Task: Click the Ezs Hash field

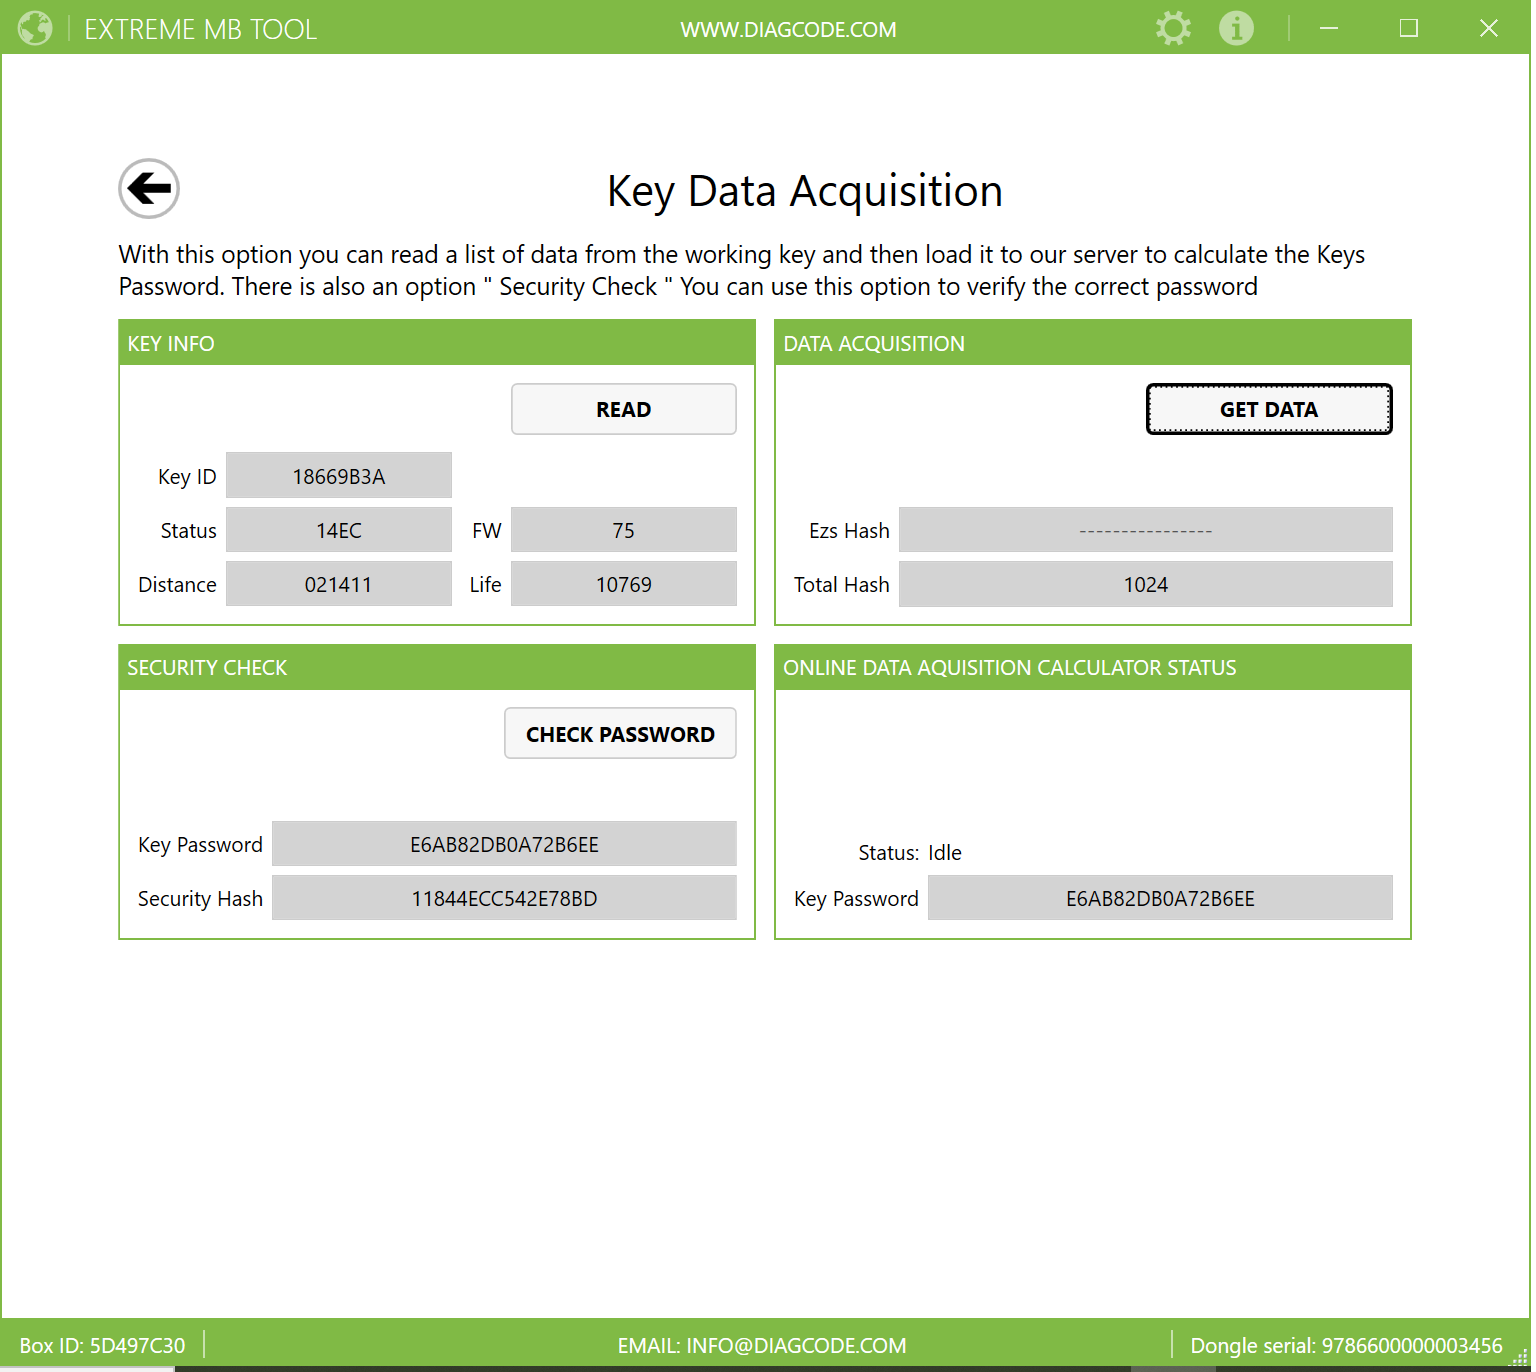Action: click(1145, 530)
